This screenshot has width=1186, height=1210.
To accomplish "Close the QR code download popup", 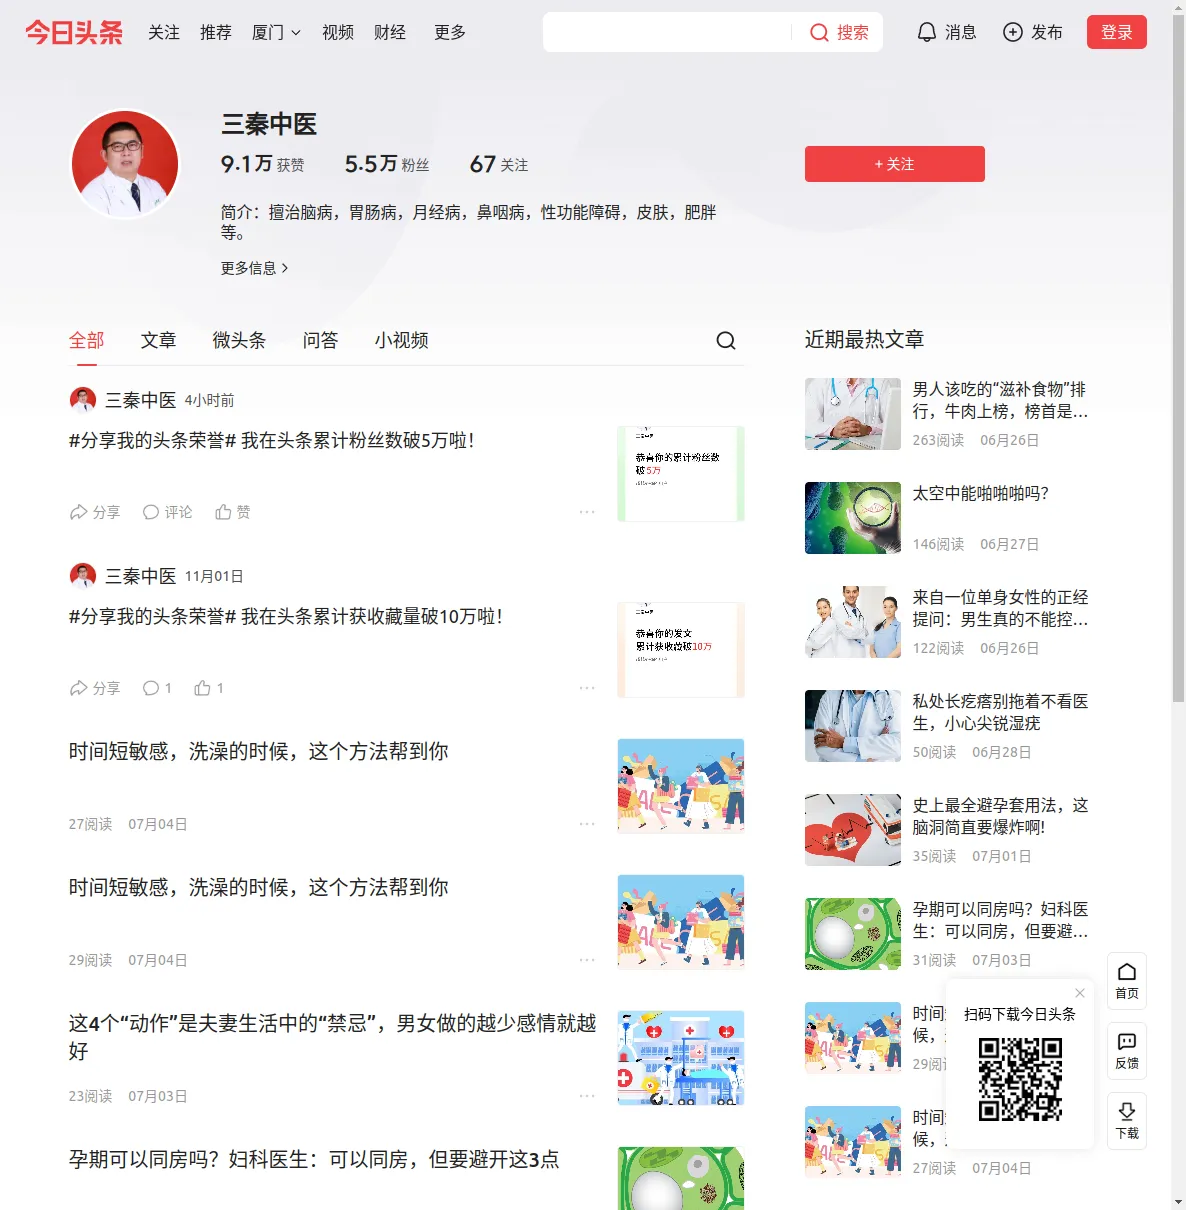I will [1080, 993].
